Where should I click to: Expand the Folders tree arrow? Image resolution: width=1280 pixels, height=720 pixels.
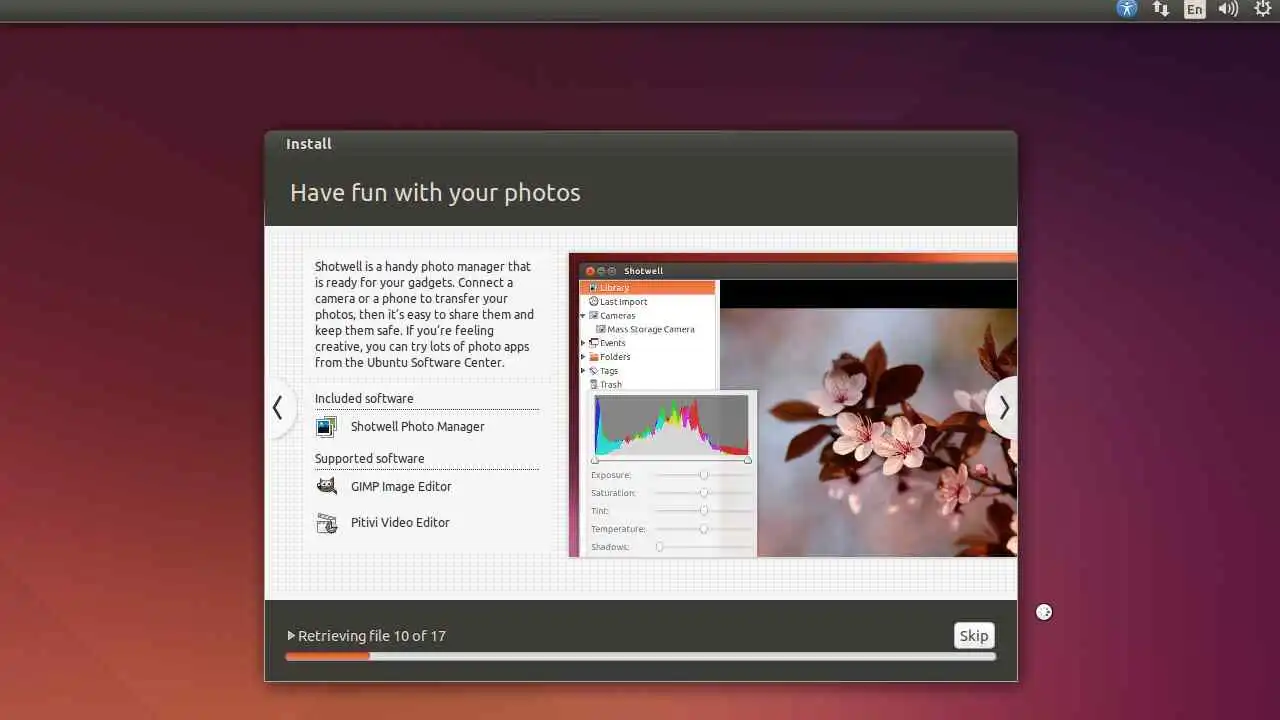pyautogui.click(x=583, y=357)
